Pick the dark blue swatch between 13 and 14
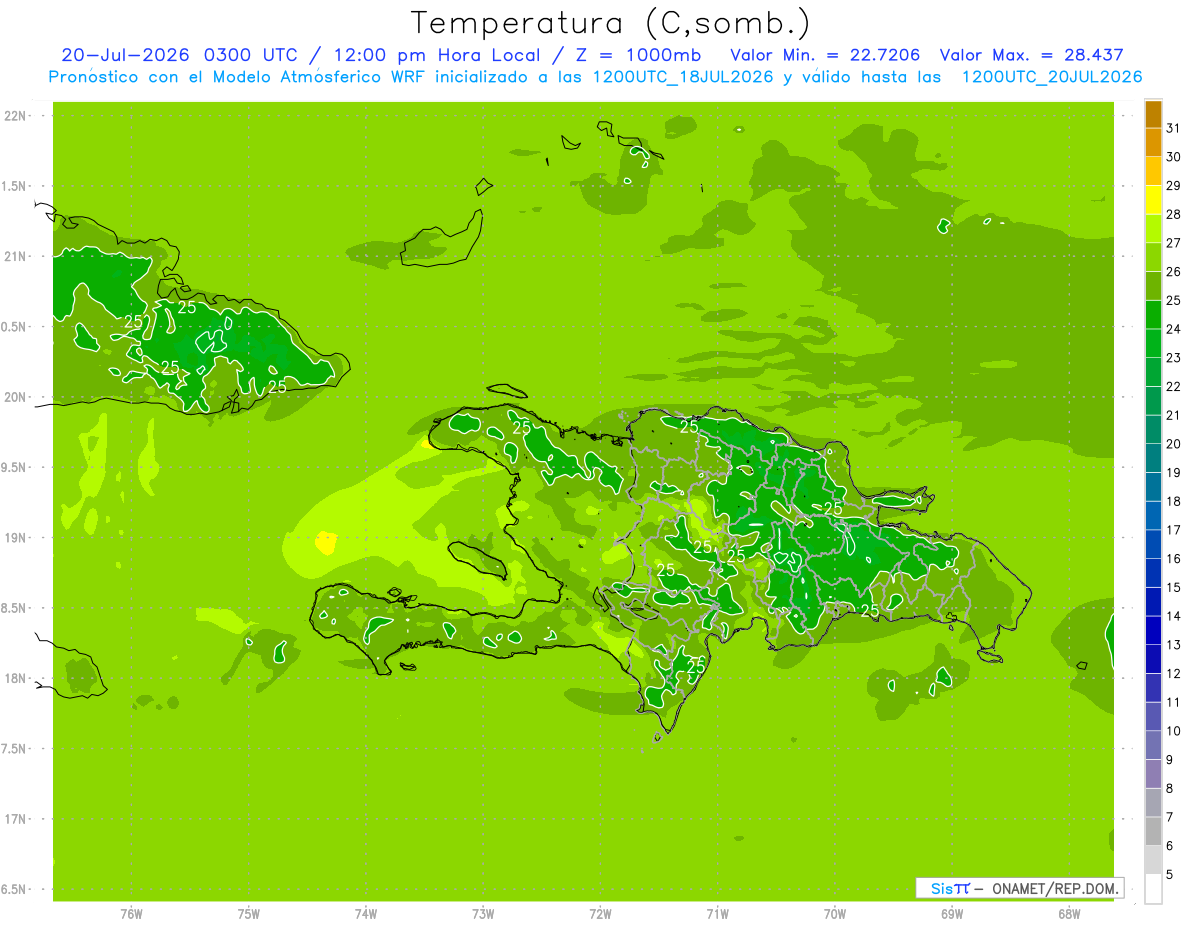 coord(1153,631)
